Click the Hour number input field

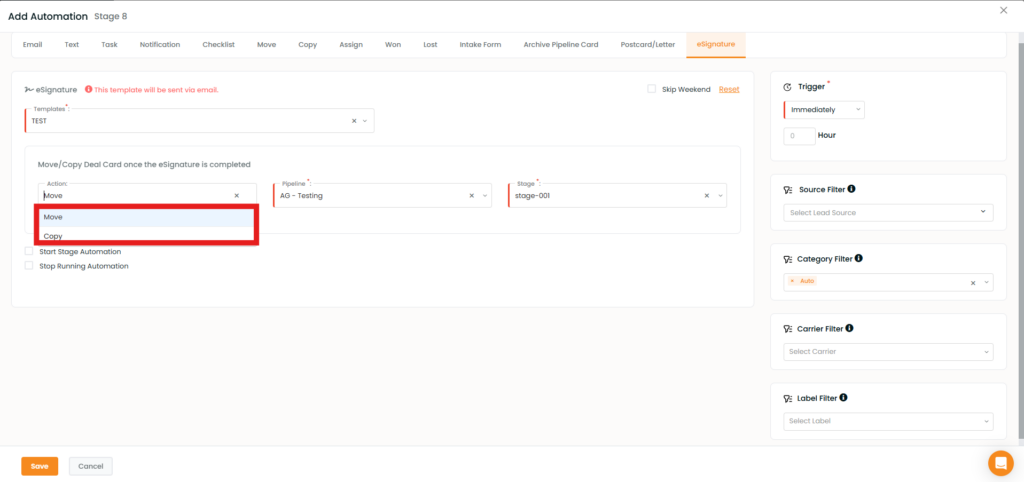tap(799, 136)
